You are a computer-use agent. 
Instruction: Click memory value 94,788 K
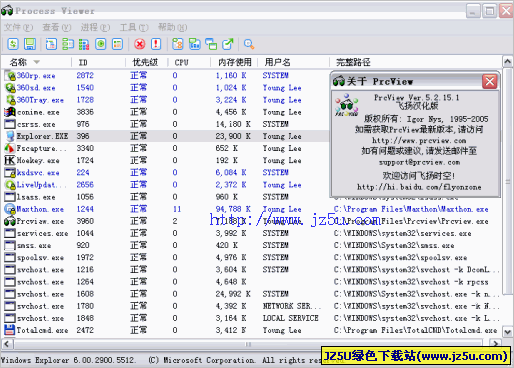coord(233,209)
